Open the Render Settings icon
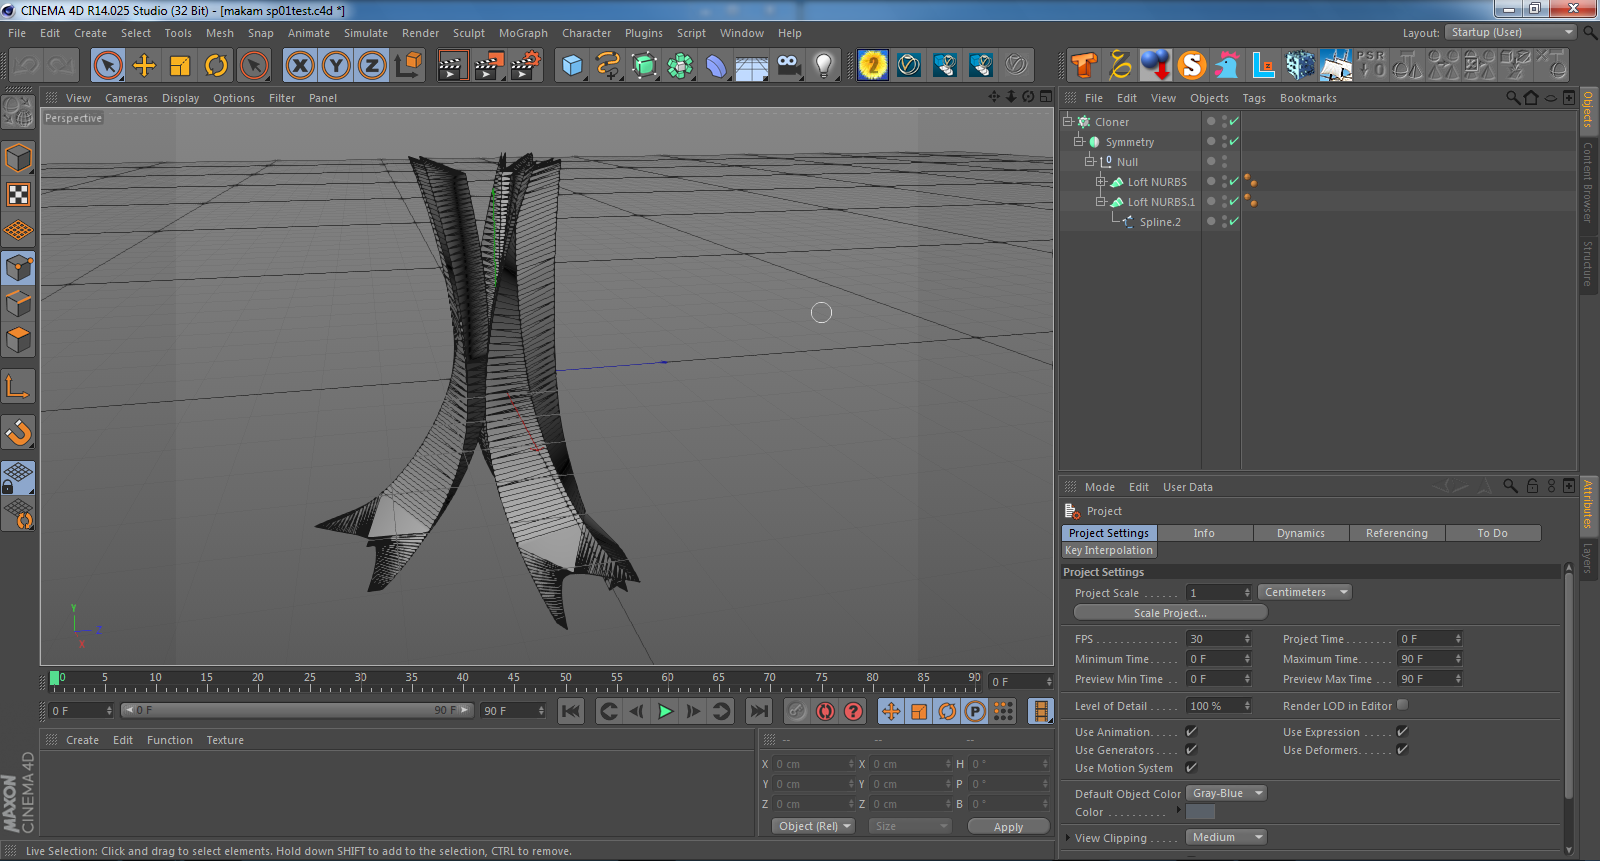The height and width of the screenshot is (861, 1600). pos(525,66)
